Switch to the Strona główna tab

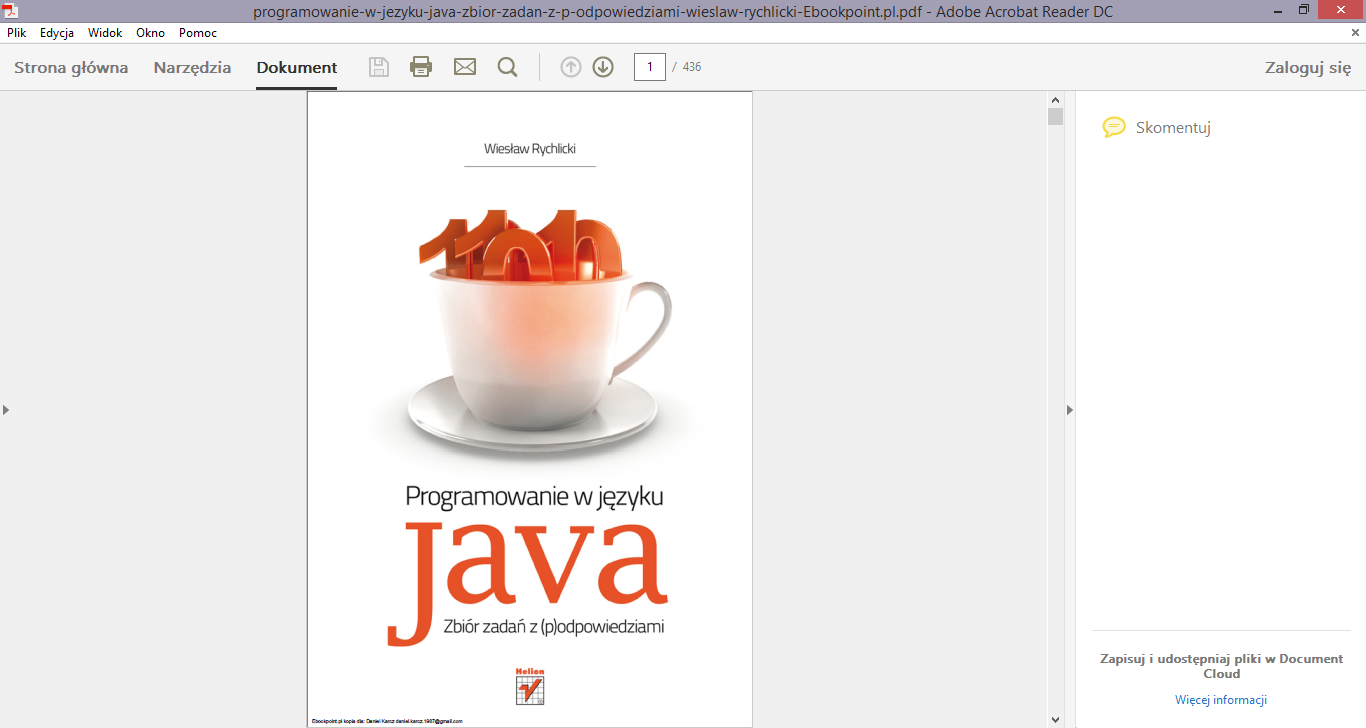pyautogui.click(x=71, y=68)
